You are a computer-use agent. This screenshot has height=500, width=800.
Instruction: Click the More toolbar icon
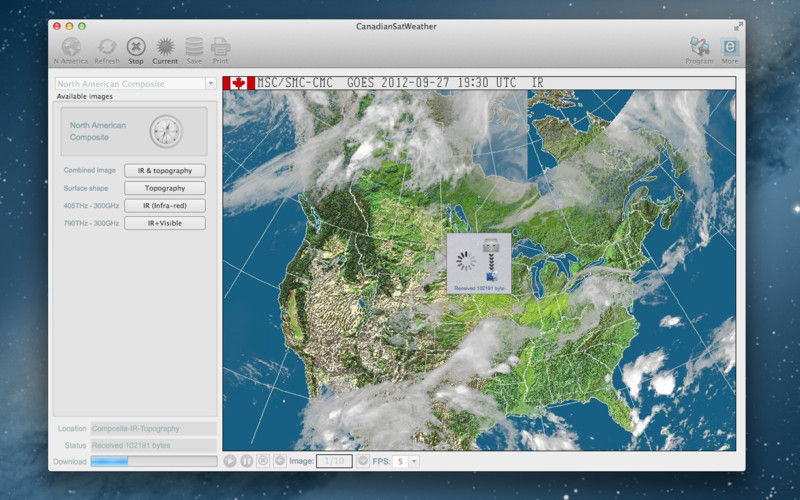[730, 47]
